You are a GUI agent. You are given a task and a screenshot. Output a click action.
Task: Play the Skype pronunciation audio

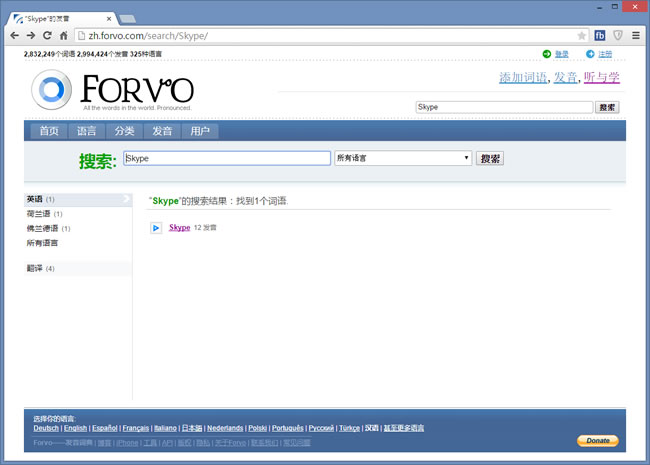click(x=156, y=228)
